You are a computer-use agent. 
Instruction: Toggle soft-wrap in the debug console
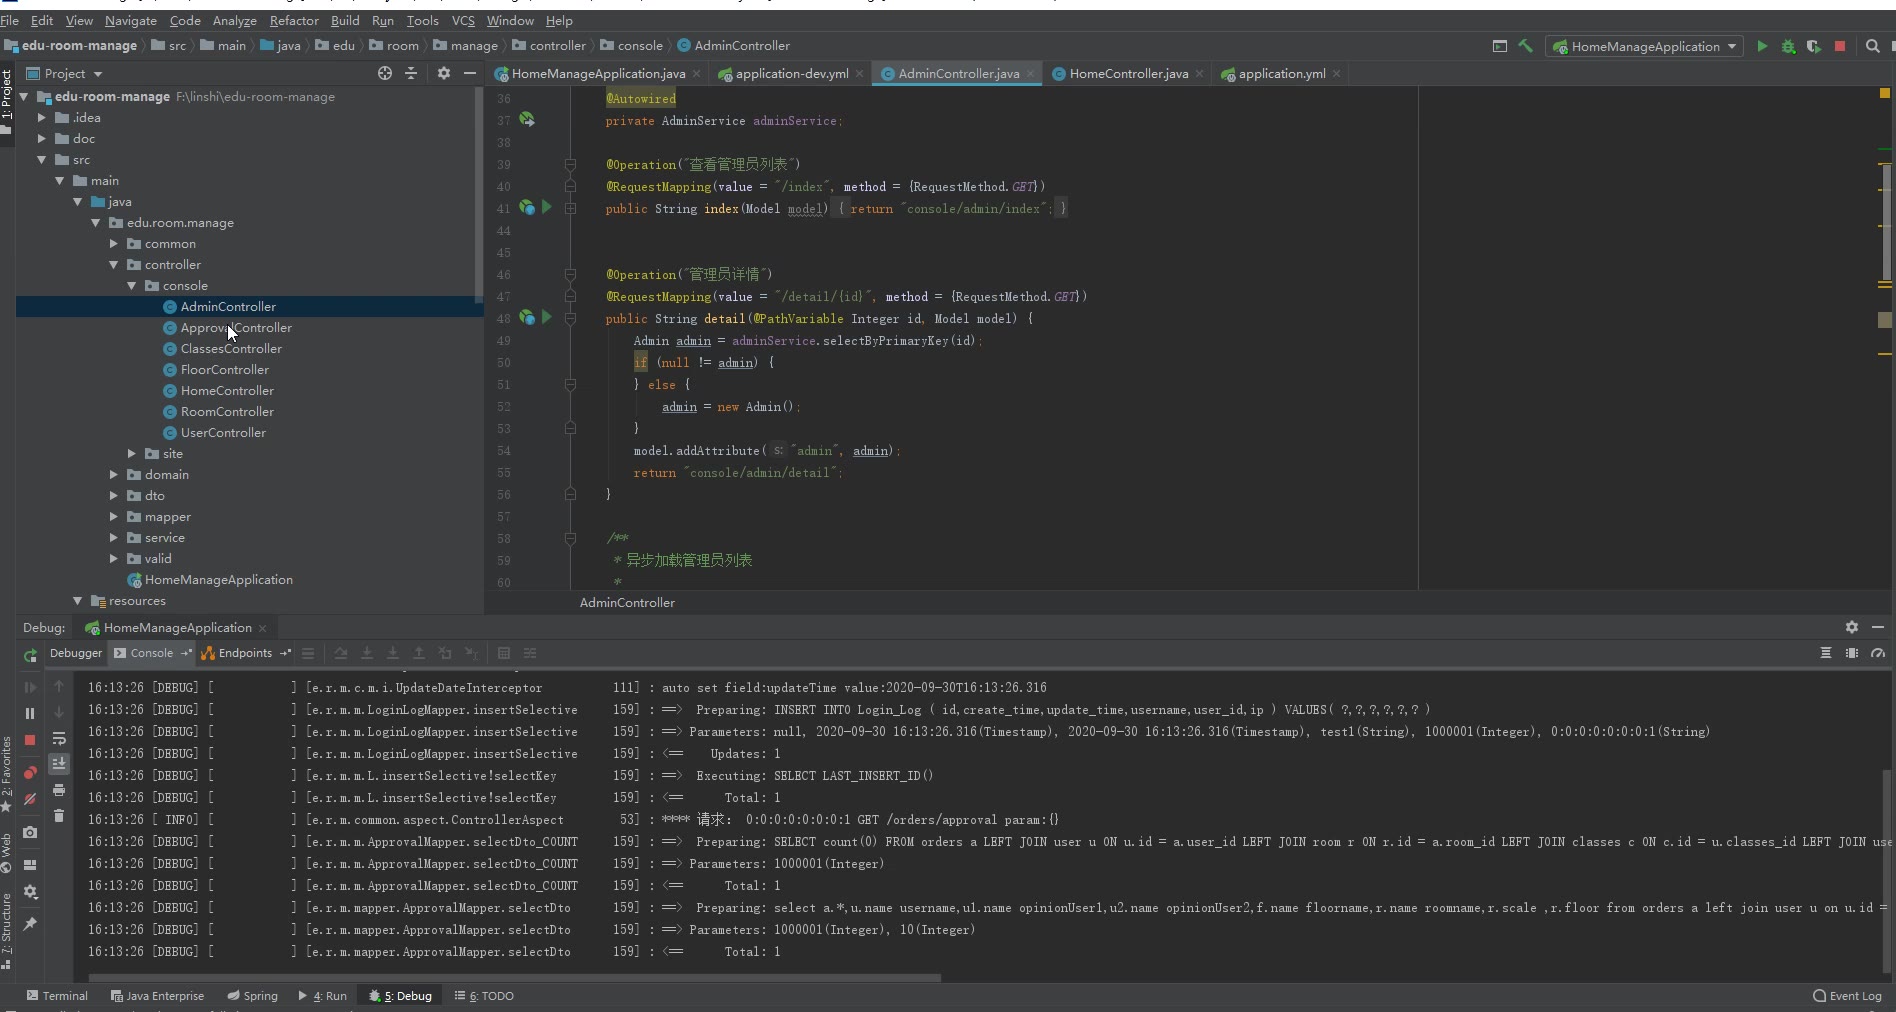tap(59, 739)
